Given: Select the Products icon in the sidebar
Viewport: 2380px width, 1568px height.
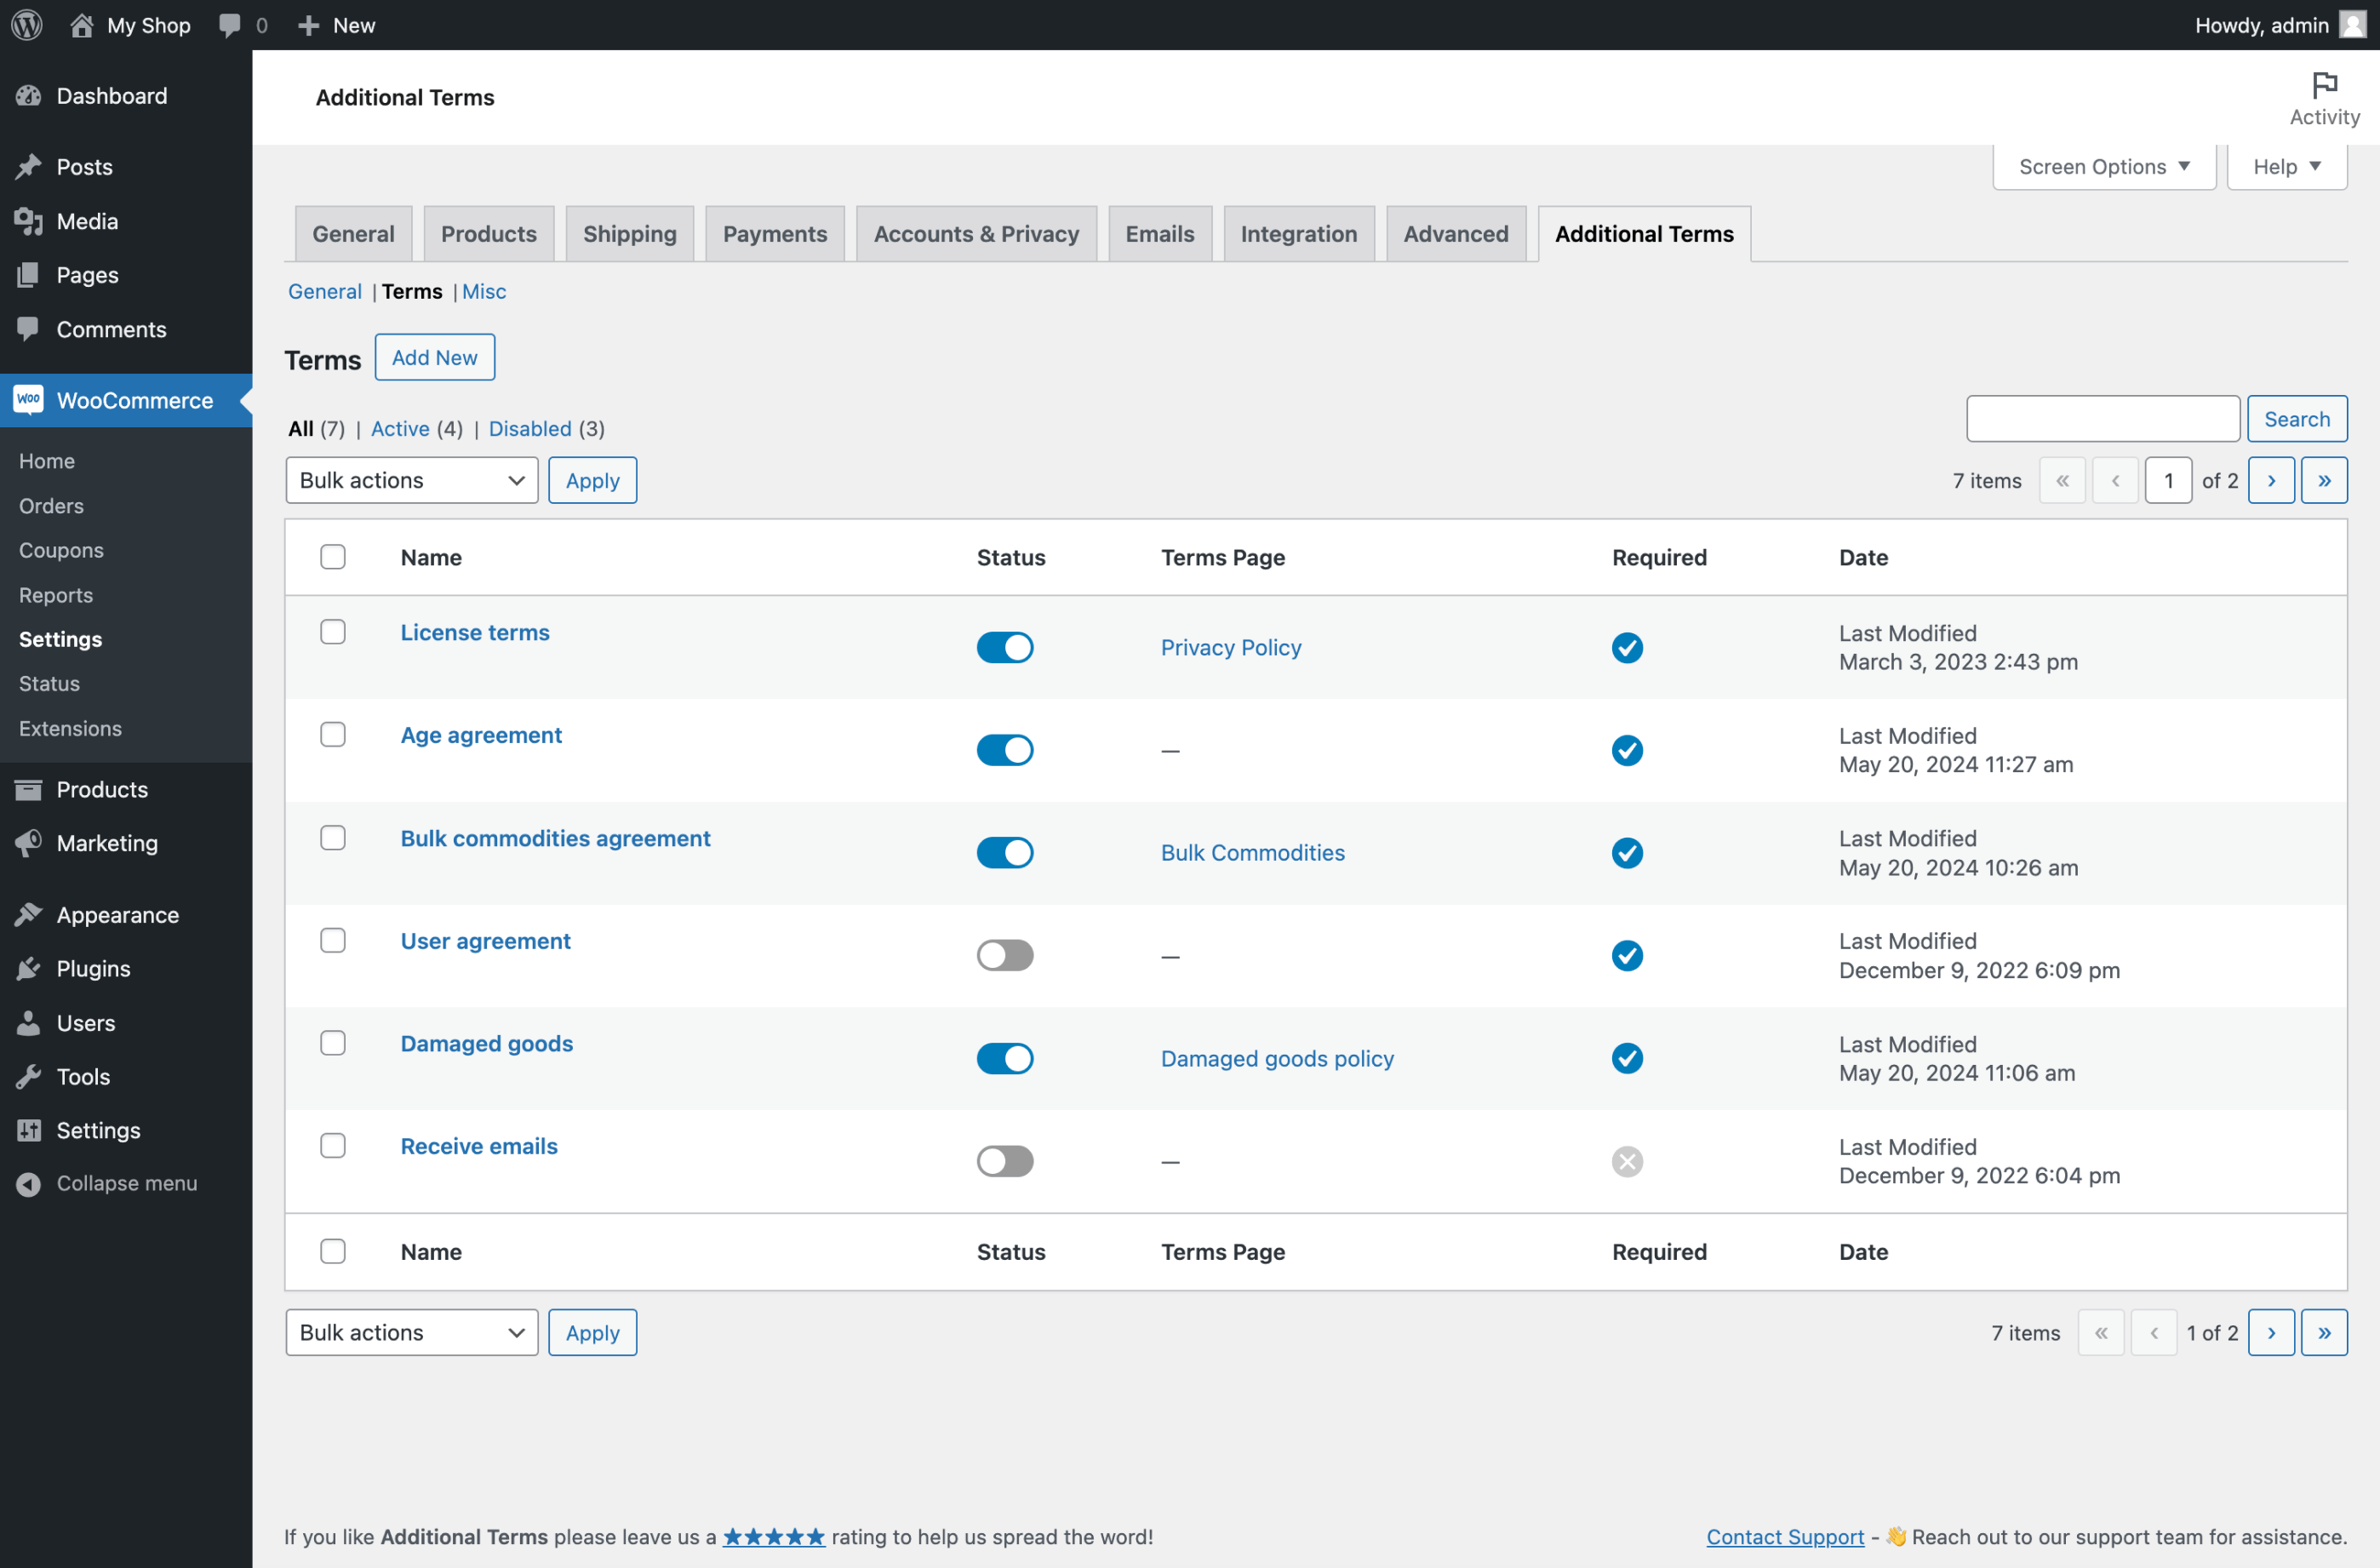Looking at the screenshot, I should point(28,789).
